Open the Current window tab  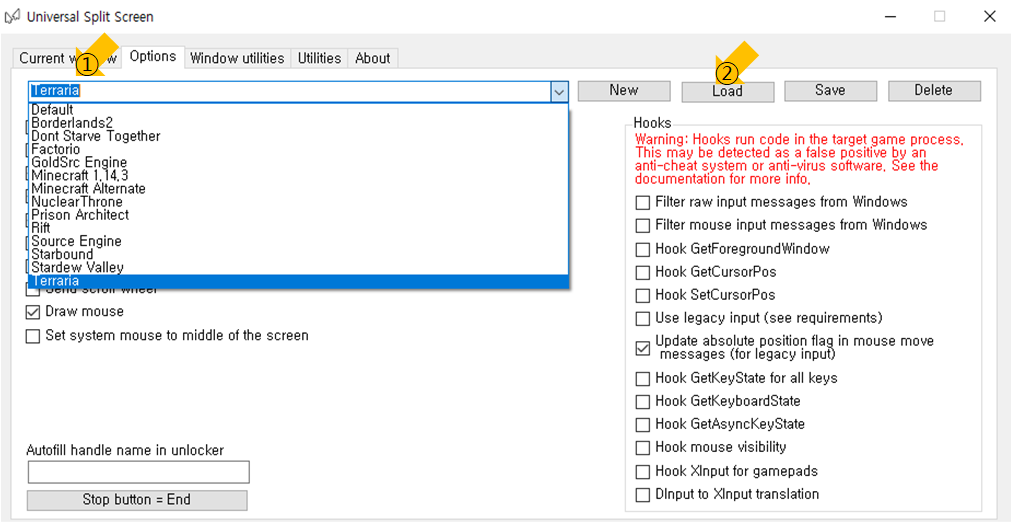pos(67,58)
